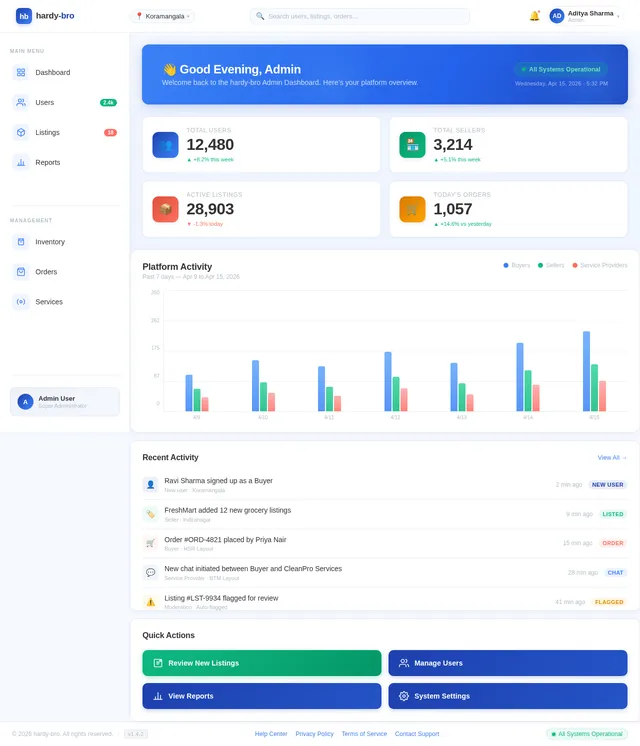Click the Active Listings package icon
The width and height of the screenshot is (640, 746).
[x=166, y=209]
